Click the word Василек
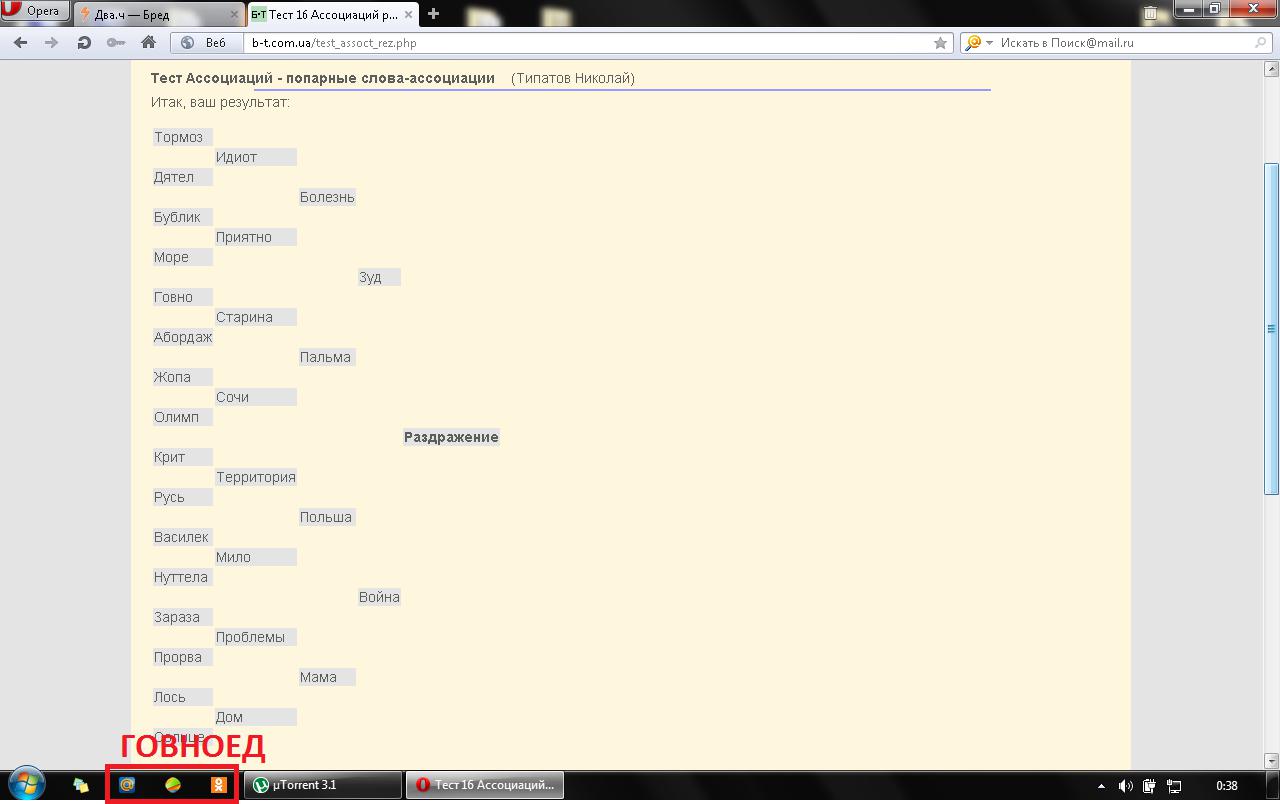The height and width of the screenshot is (804, 1280). (181, 537)
